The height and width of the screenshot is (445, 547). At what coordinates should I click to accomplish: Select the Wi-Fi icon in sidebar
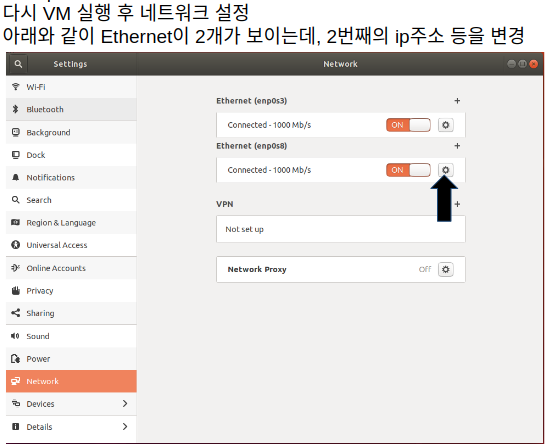pos(15,86)
